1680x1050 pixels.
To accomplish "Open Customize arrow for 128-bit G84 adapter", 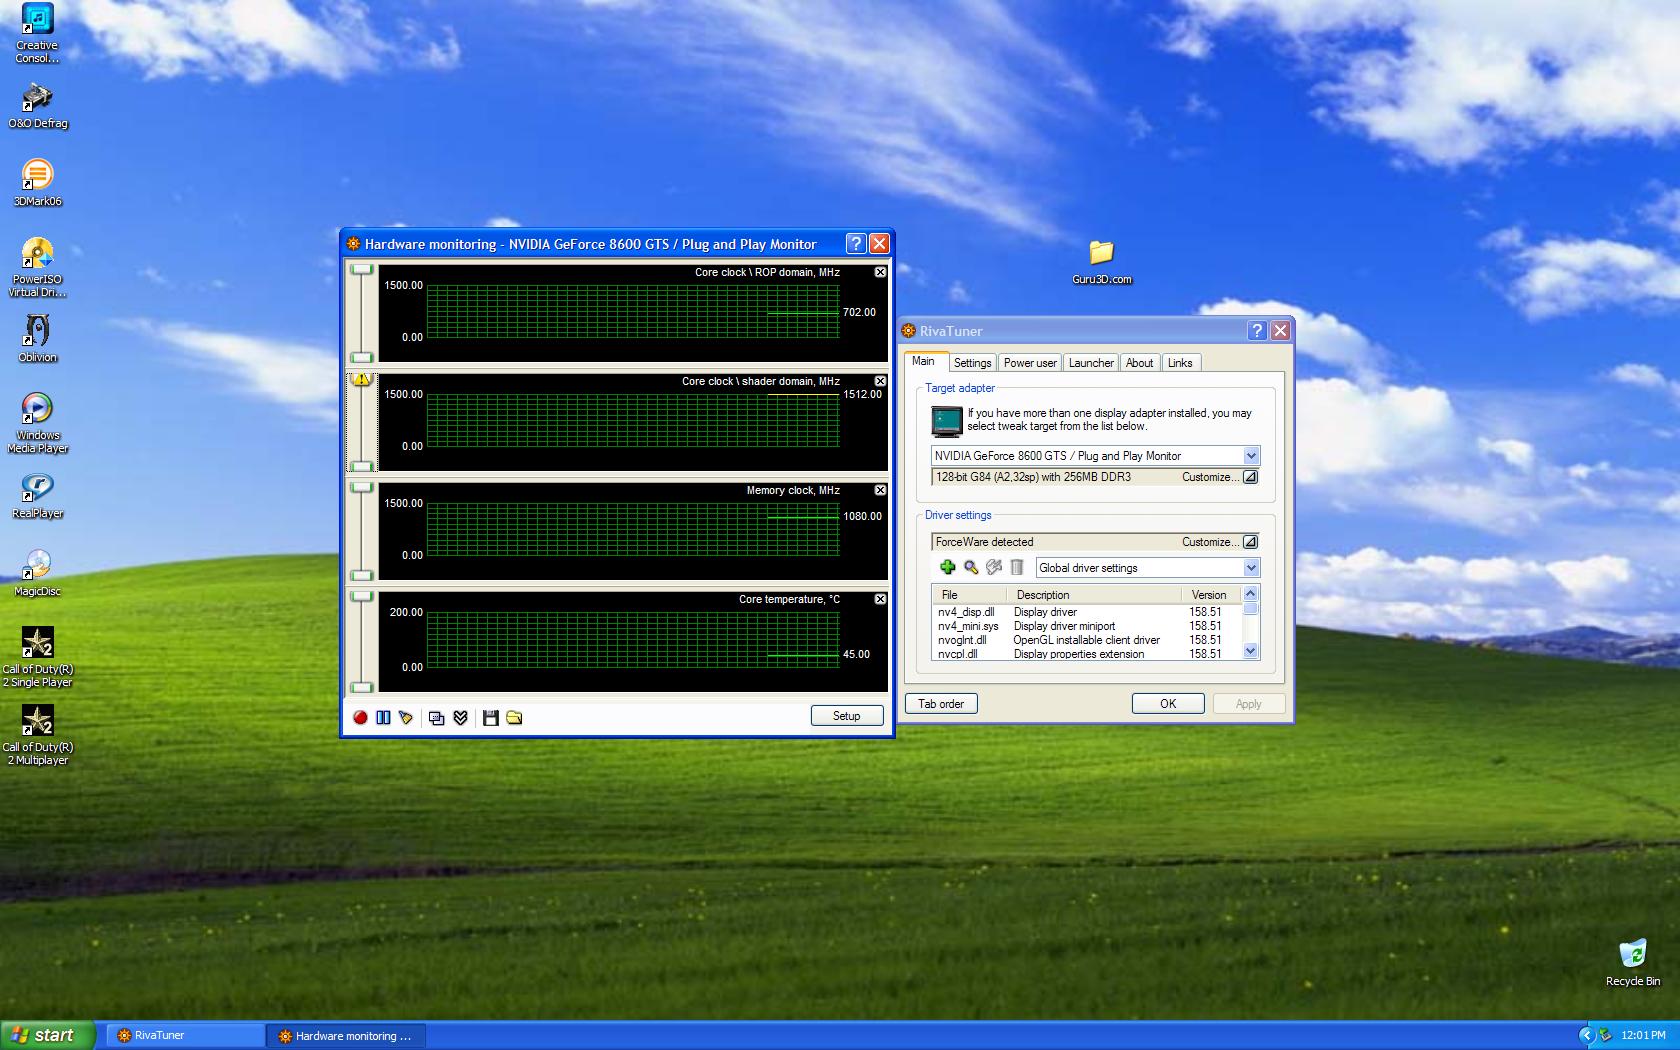I will pyautogui.click(x=1250, y=477).
